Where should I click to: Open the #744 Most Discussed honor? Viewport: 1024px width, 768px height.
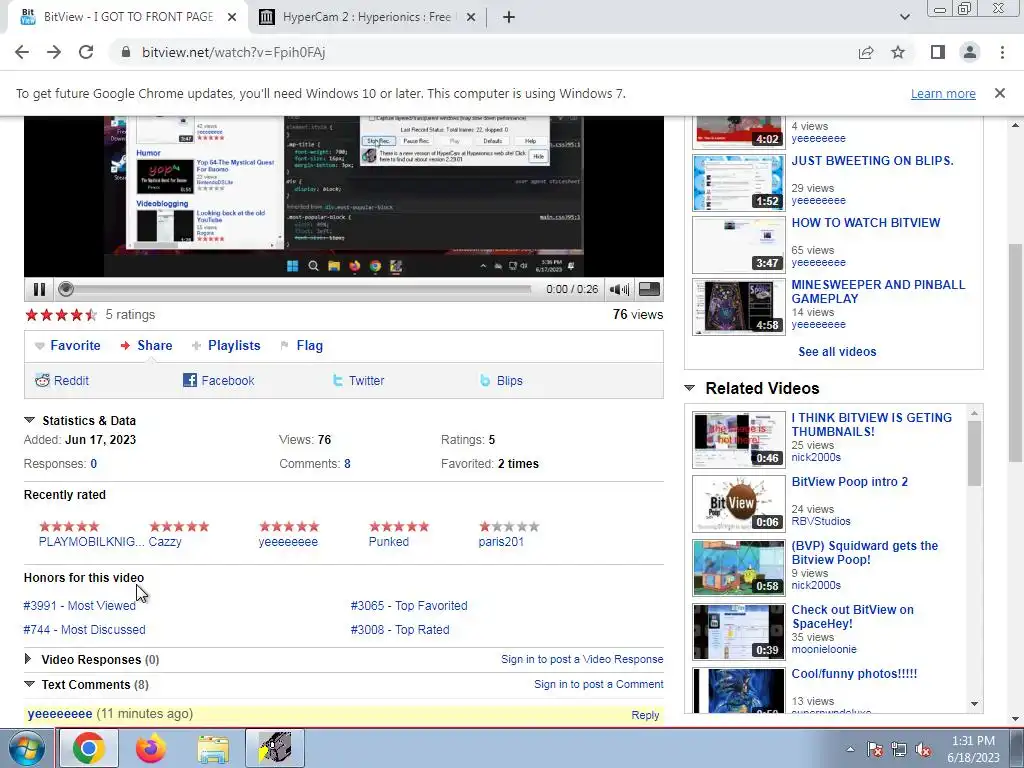click(x=84, y=630)
